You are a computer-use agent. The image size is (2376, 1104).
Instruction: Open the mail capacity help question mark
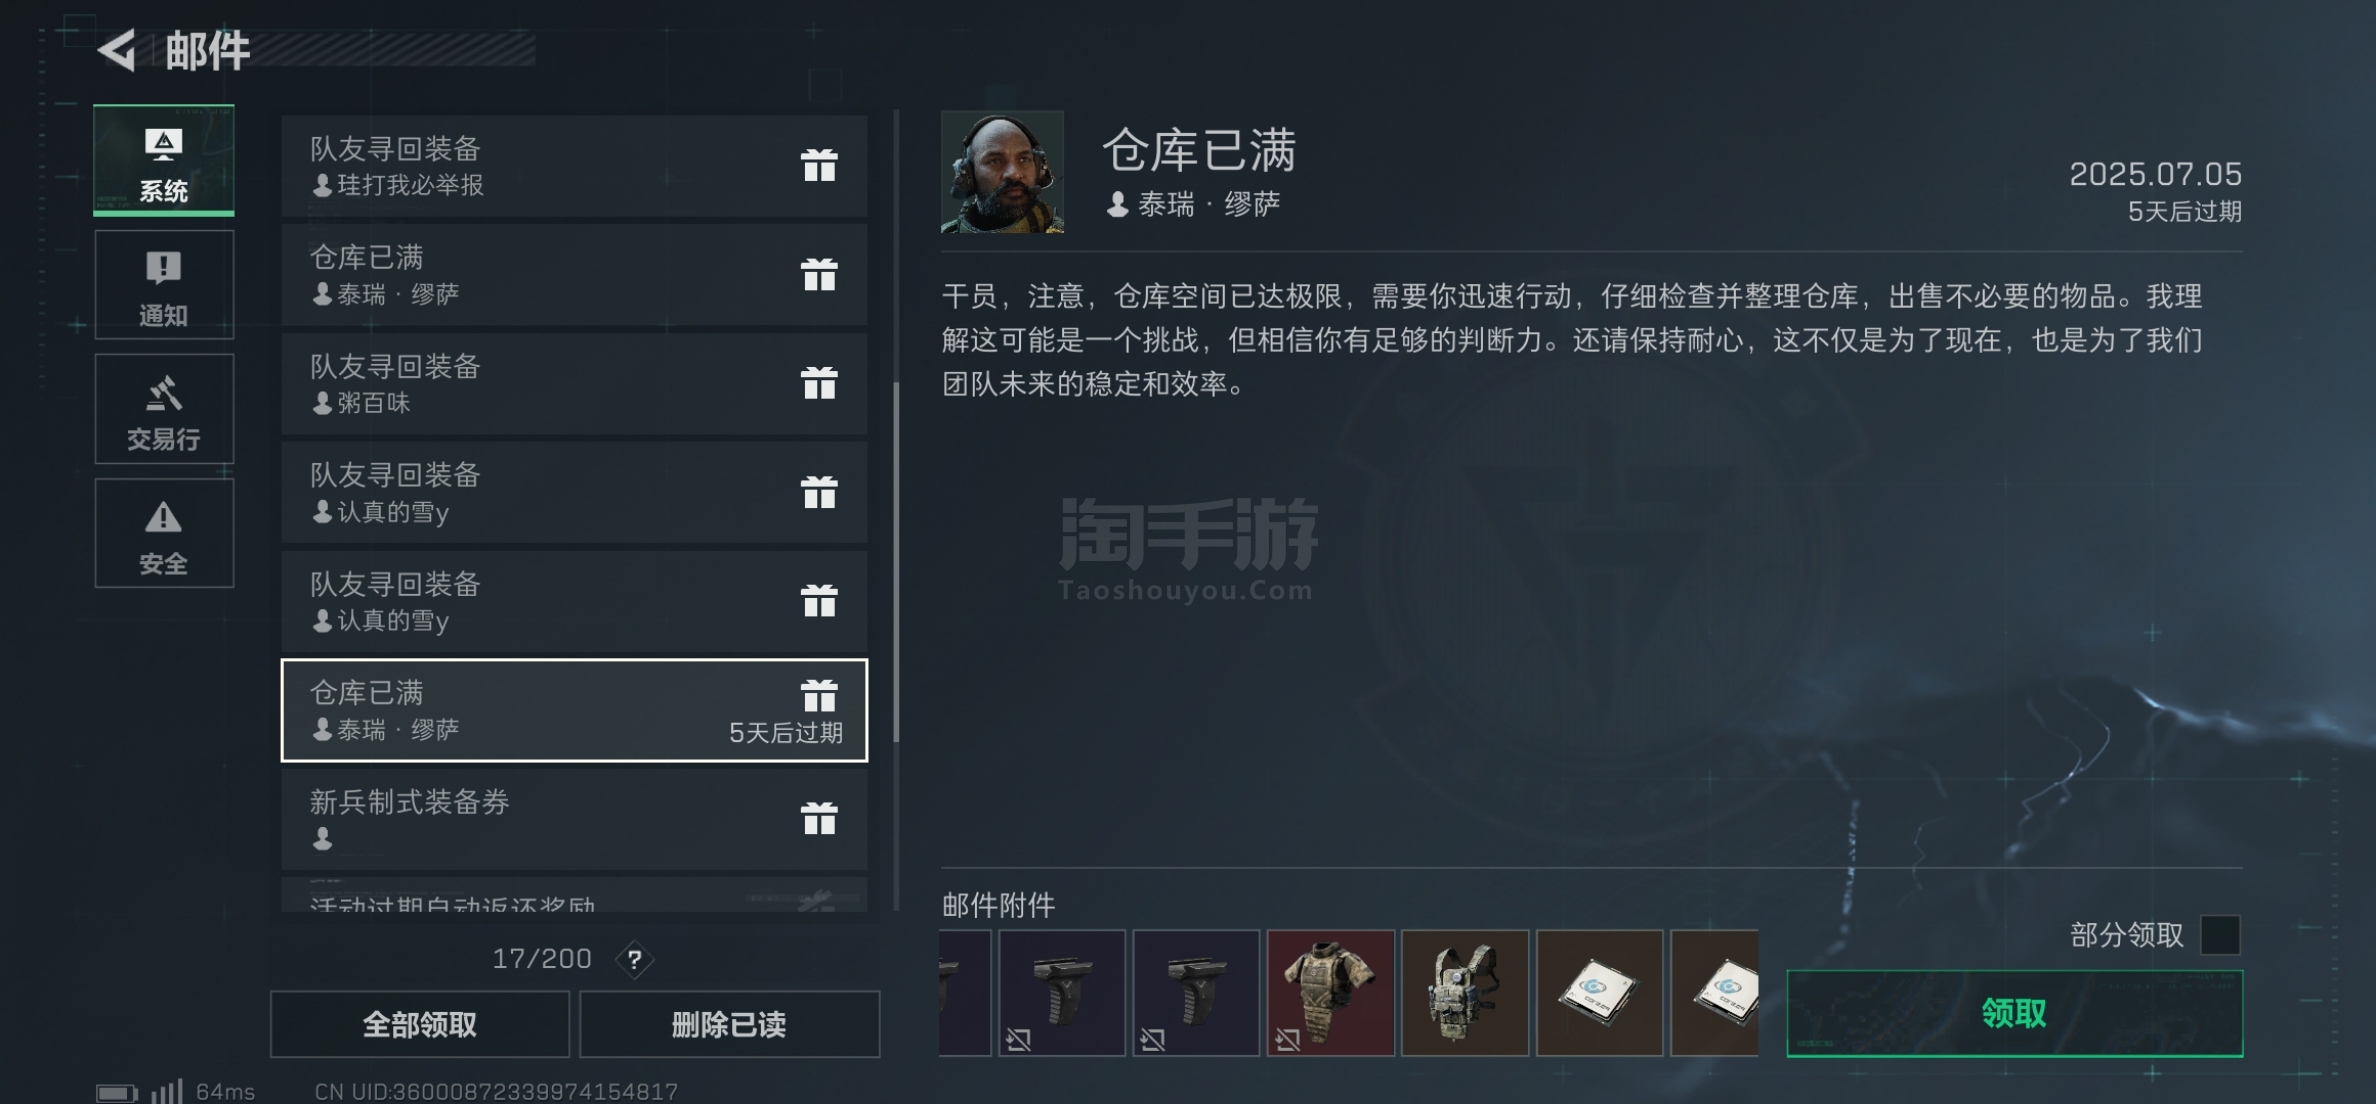coord(634,960)
